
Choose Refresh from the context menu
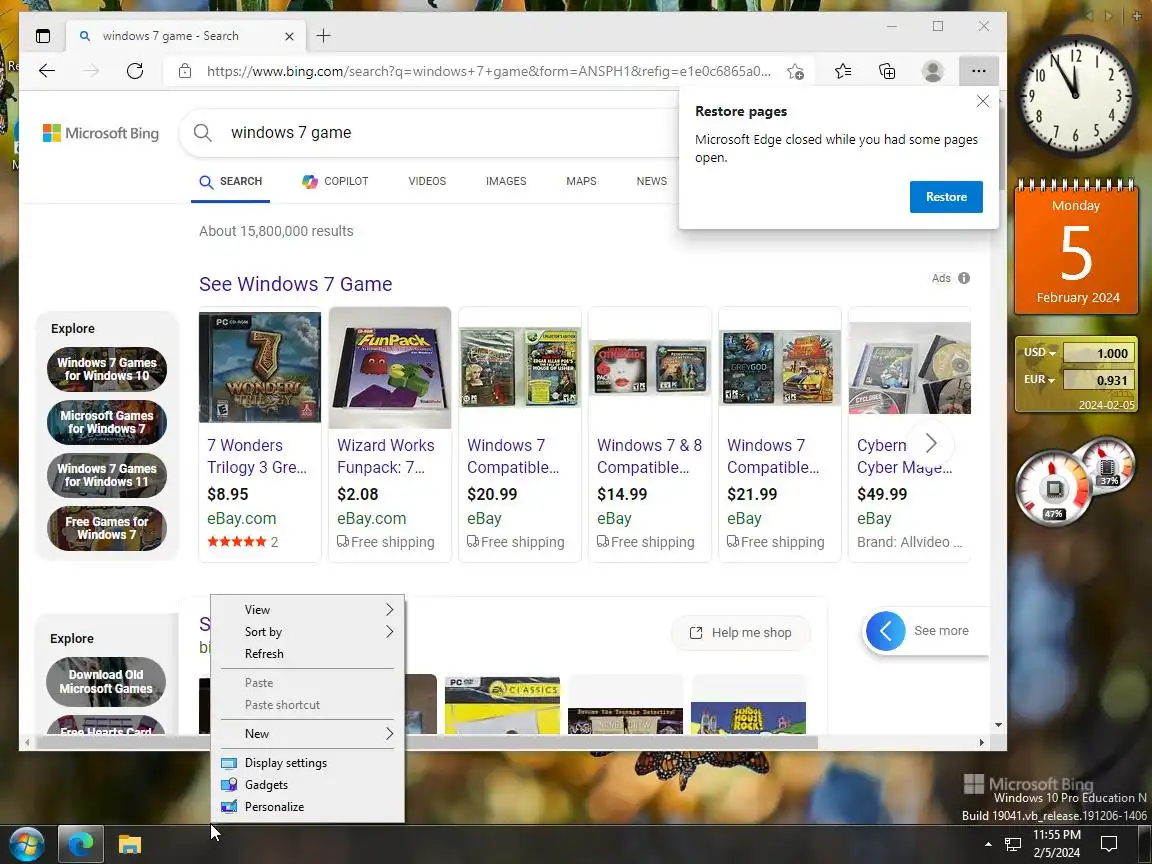[x=307, y=654]
